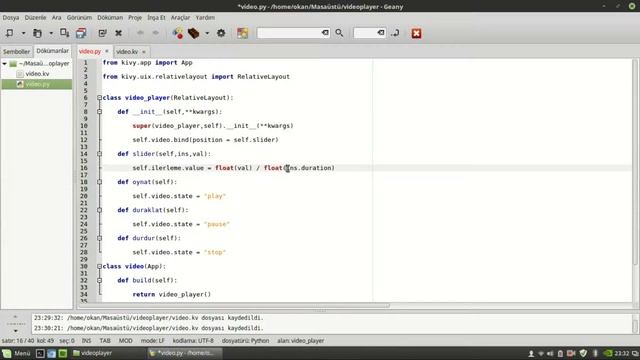640x360 pixels.
Task: Open the Yardım menu
Action: [205, 18]
